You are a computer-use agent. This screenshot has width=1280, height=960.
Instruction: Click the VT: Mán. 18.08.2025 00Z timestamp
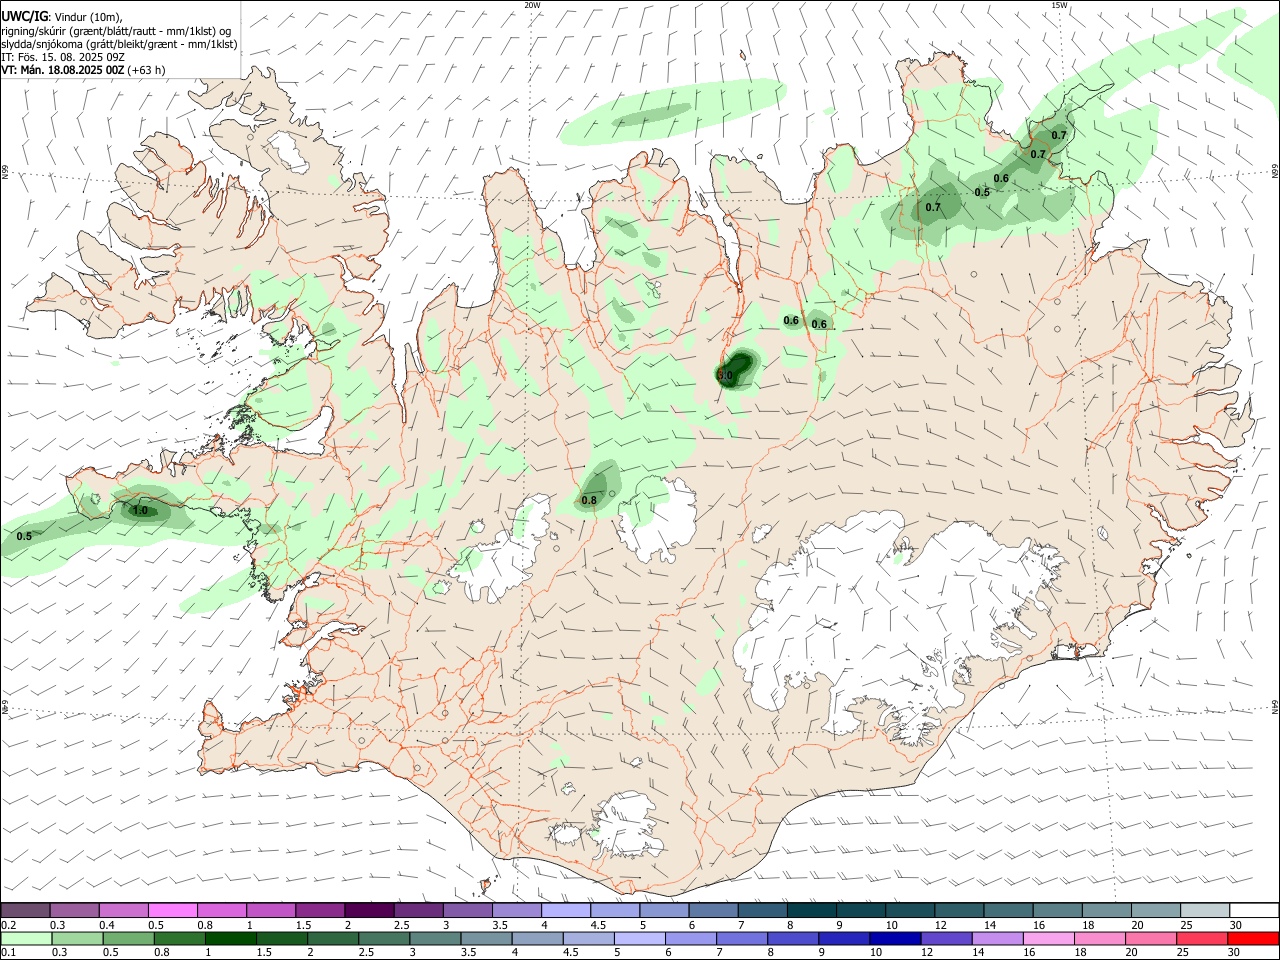(x=63, y=70)
